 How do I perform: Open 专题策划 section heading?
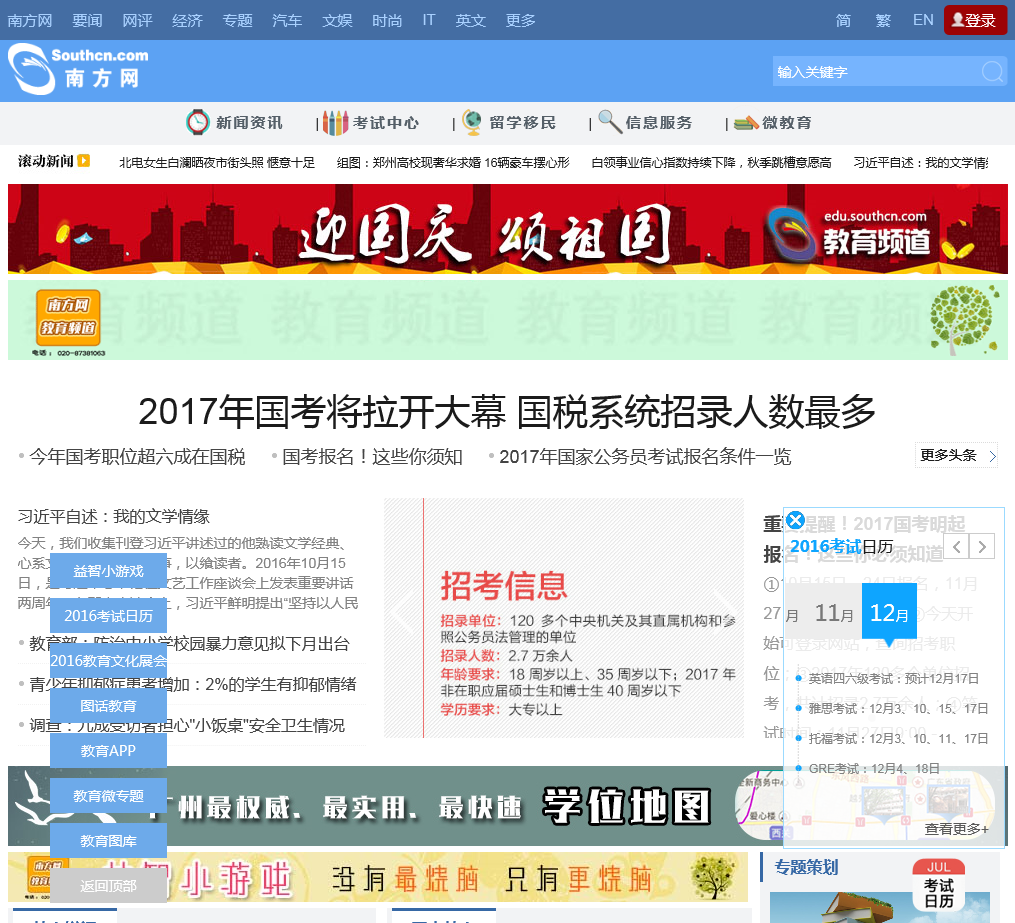click(x=806, y=867)
